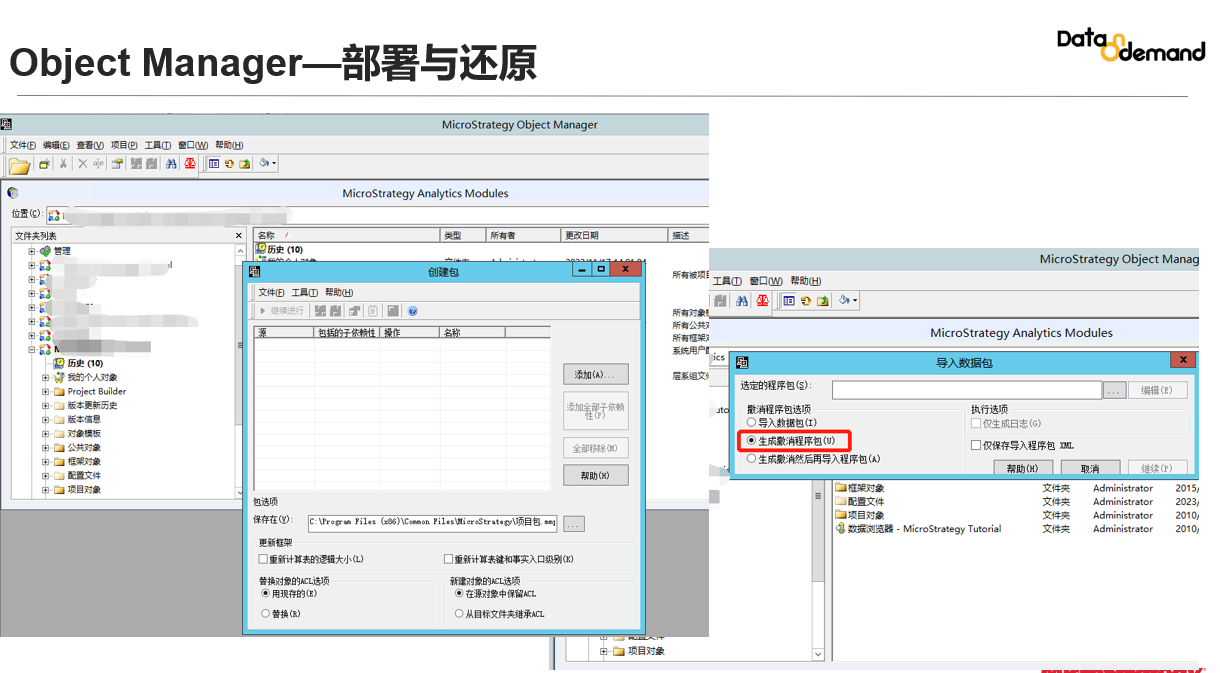1220x673 pixels.
Task: Expand the 管理 tree node
Action: pyautogui.click(x=31, y=251)
